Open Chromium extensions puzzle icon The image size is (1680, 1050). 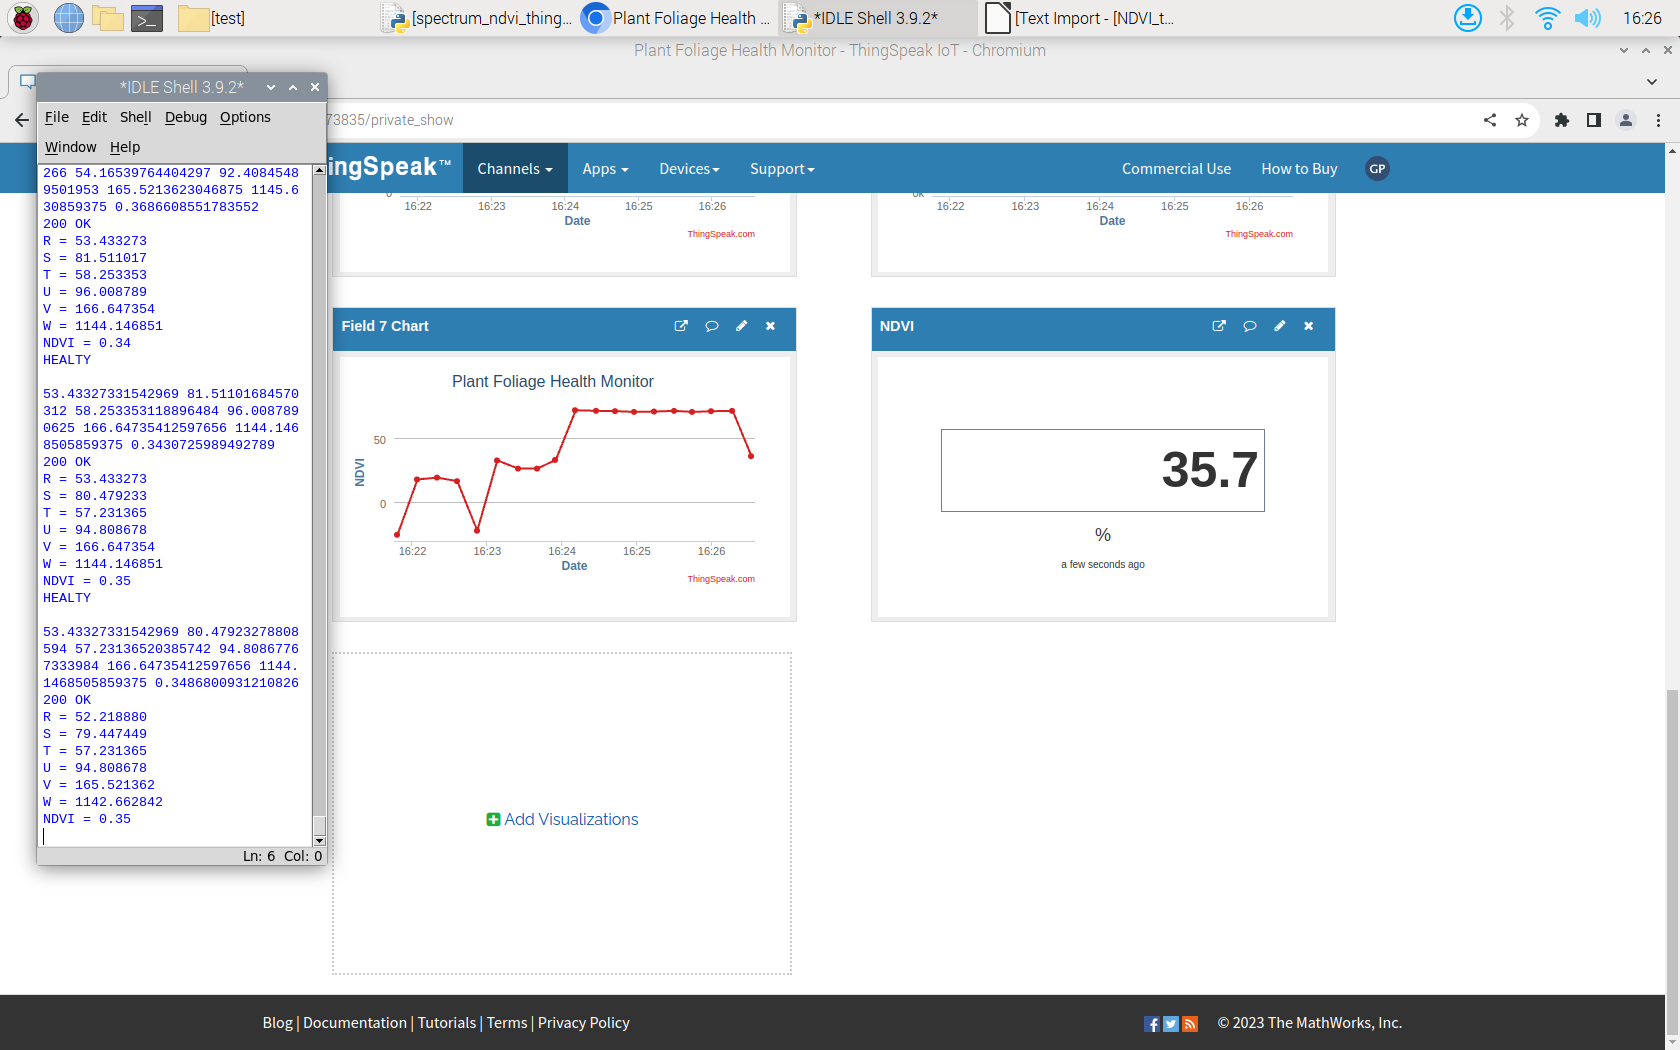pos(1562,120)
